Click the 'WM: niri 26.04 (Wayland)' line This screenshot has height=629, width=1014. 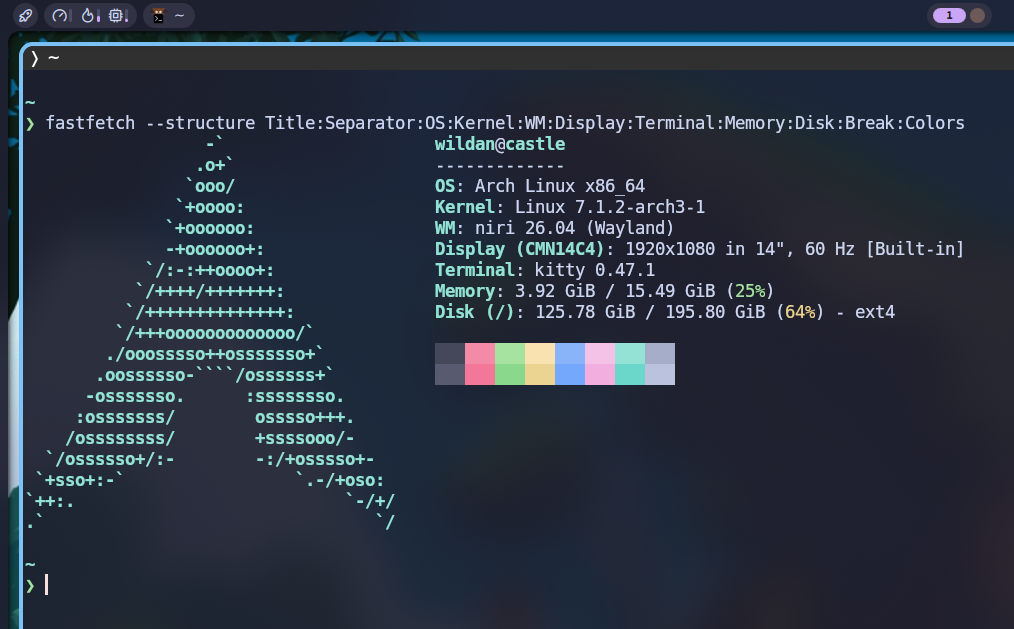pyautogui.click(x=554, y=228)
